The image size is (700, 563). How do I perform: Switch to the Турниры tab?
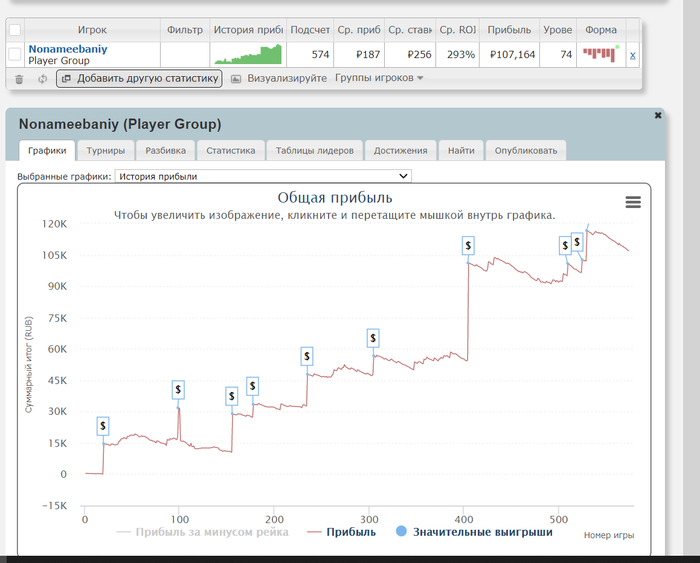(x=105, y=151)
